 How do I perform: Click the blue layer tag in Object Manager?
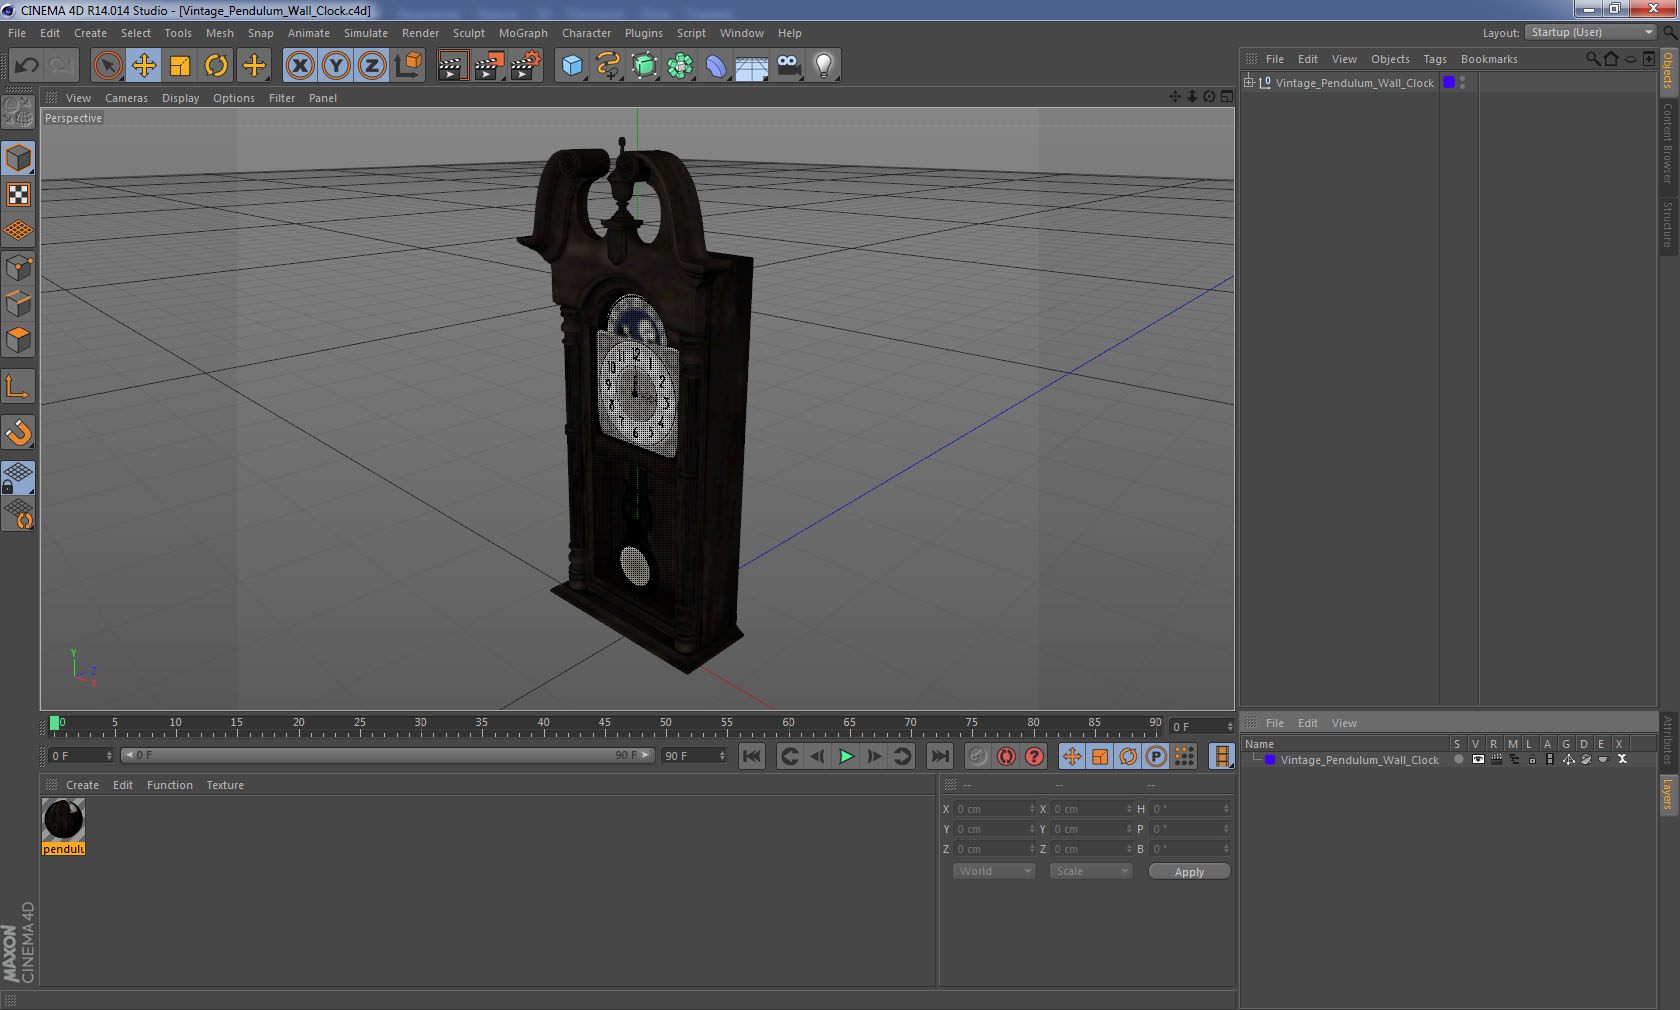[1449, 83]
